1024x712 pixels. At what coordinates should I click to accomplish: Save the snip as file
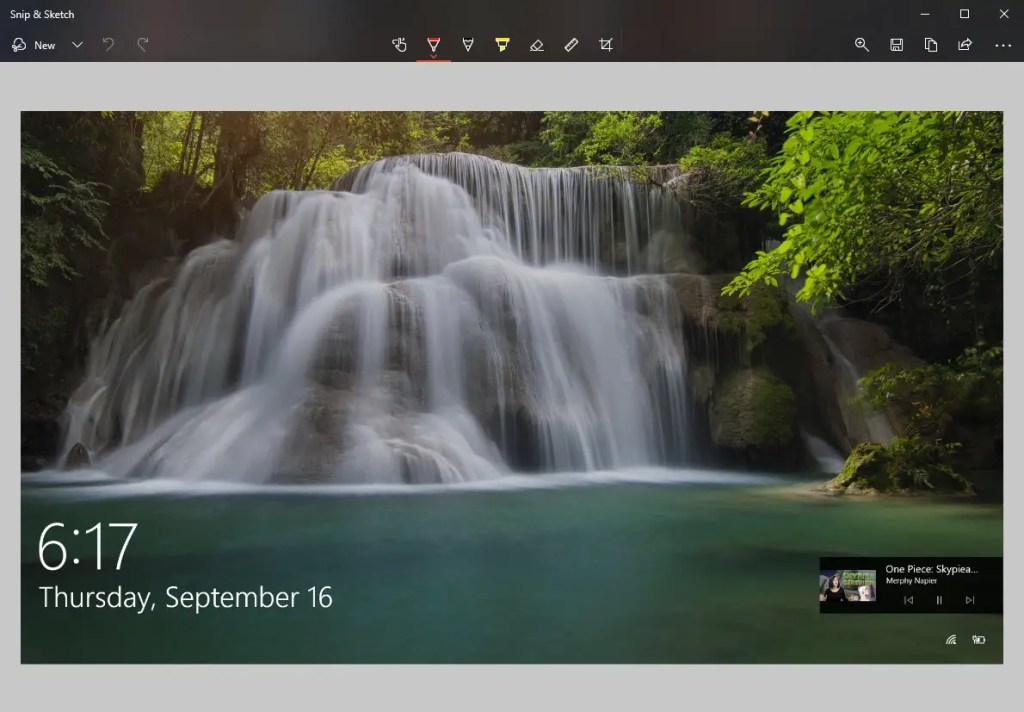click(x=897, y=44)
